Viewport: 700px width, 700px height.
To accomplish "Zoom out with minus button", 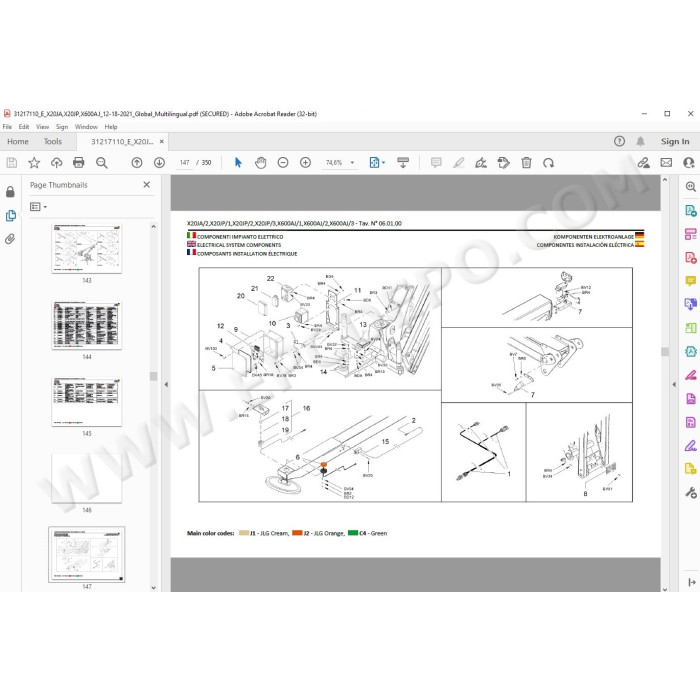I will 283,163.
